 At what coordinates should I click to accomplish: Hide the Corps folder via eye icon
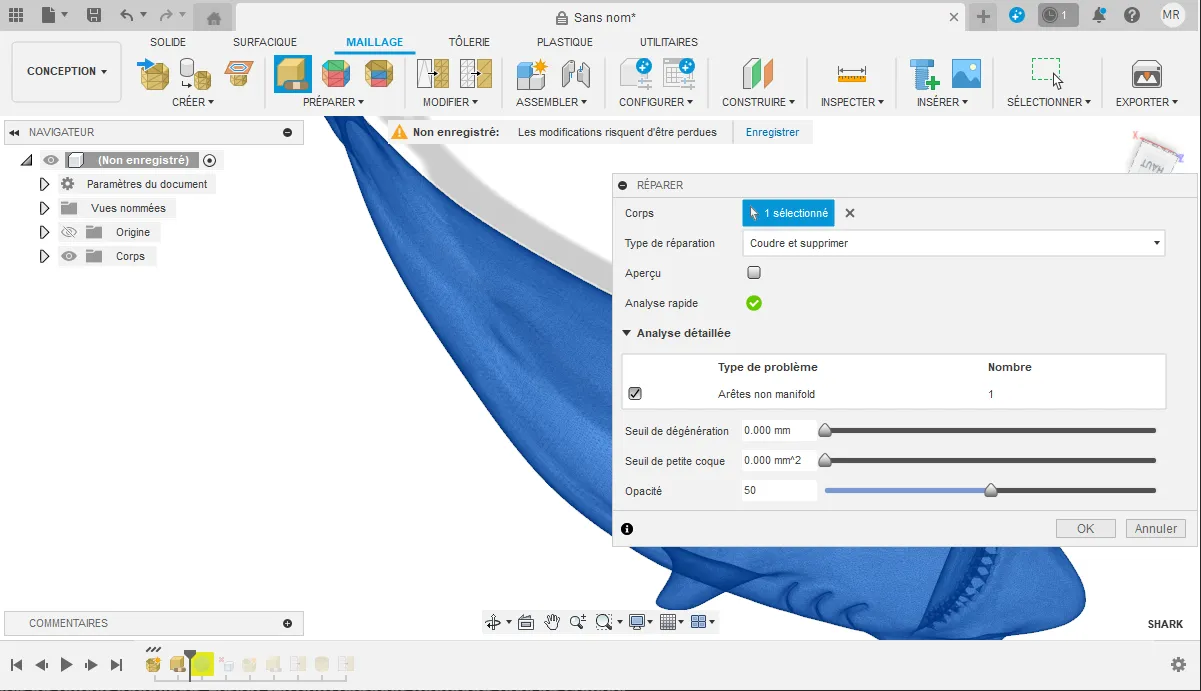[x=68, y=256]
